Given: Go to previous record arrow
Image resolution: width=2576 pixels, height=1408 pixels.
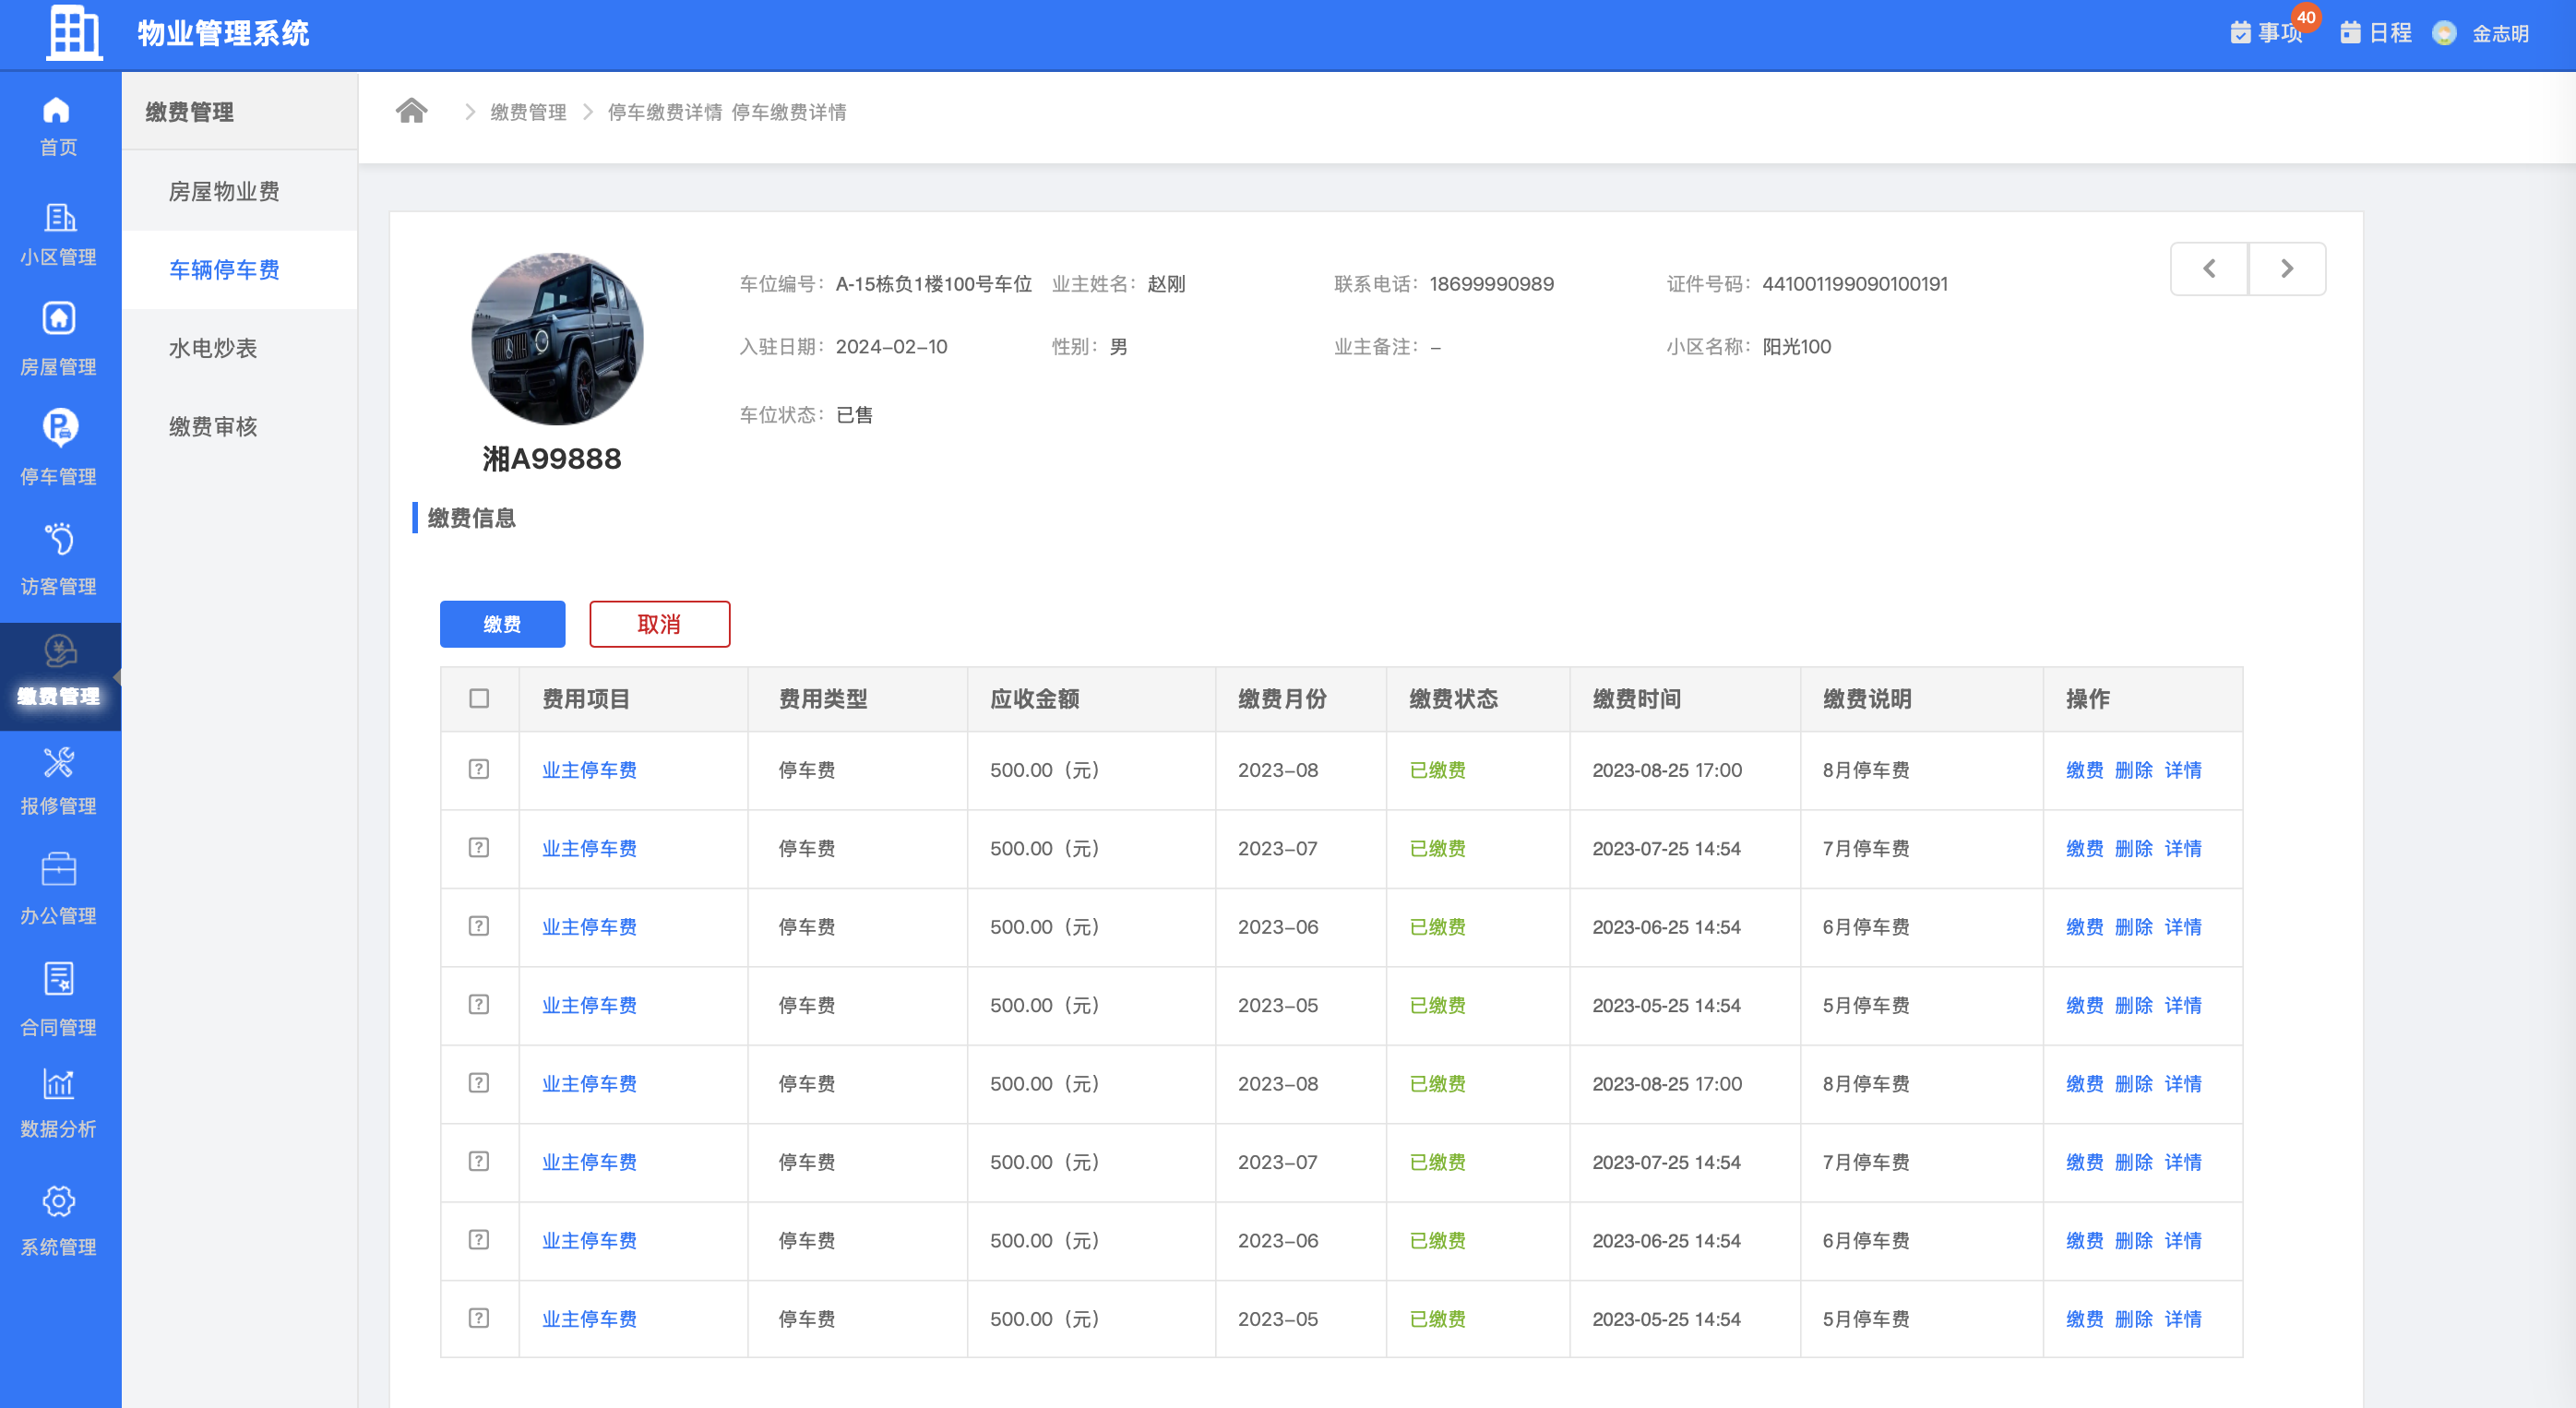Looking at the screenshot, I should [x=2209, y=268].
